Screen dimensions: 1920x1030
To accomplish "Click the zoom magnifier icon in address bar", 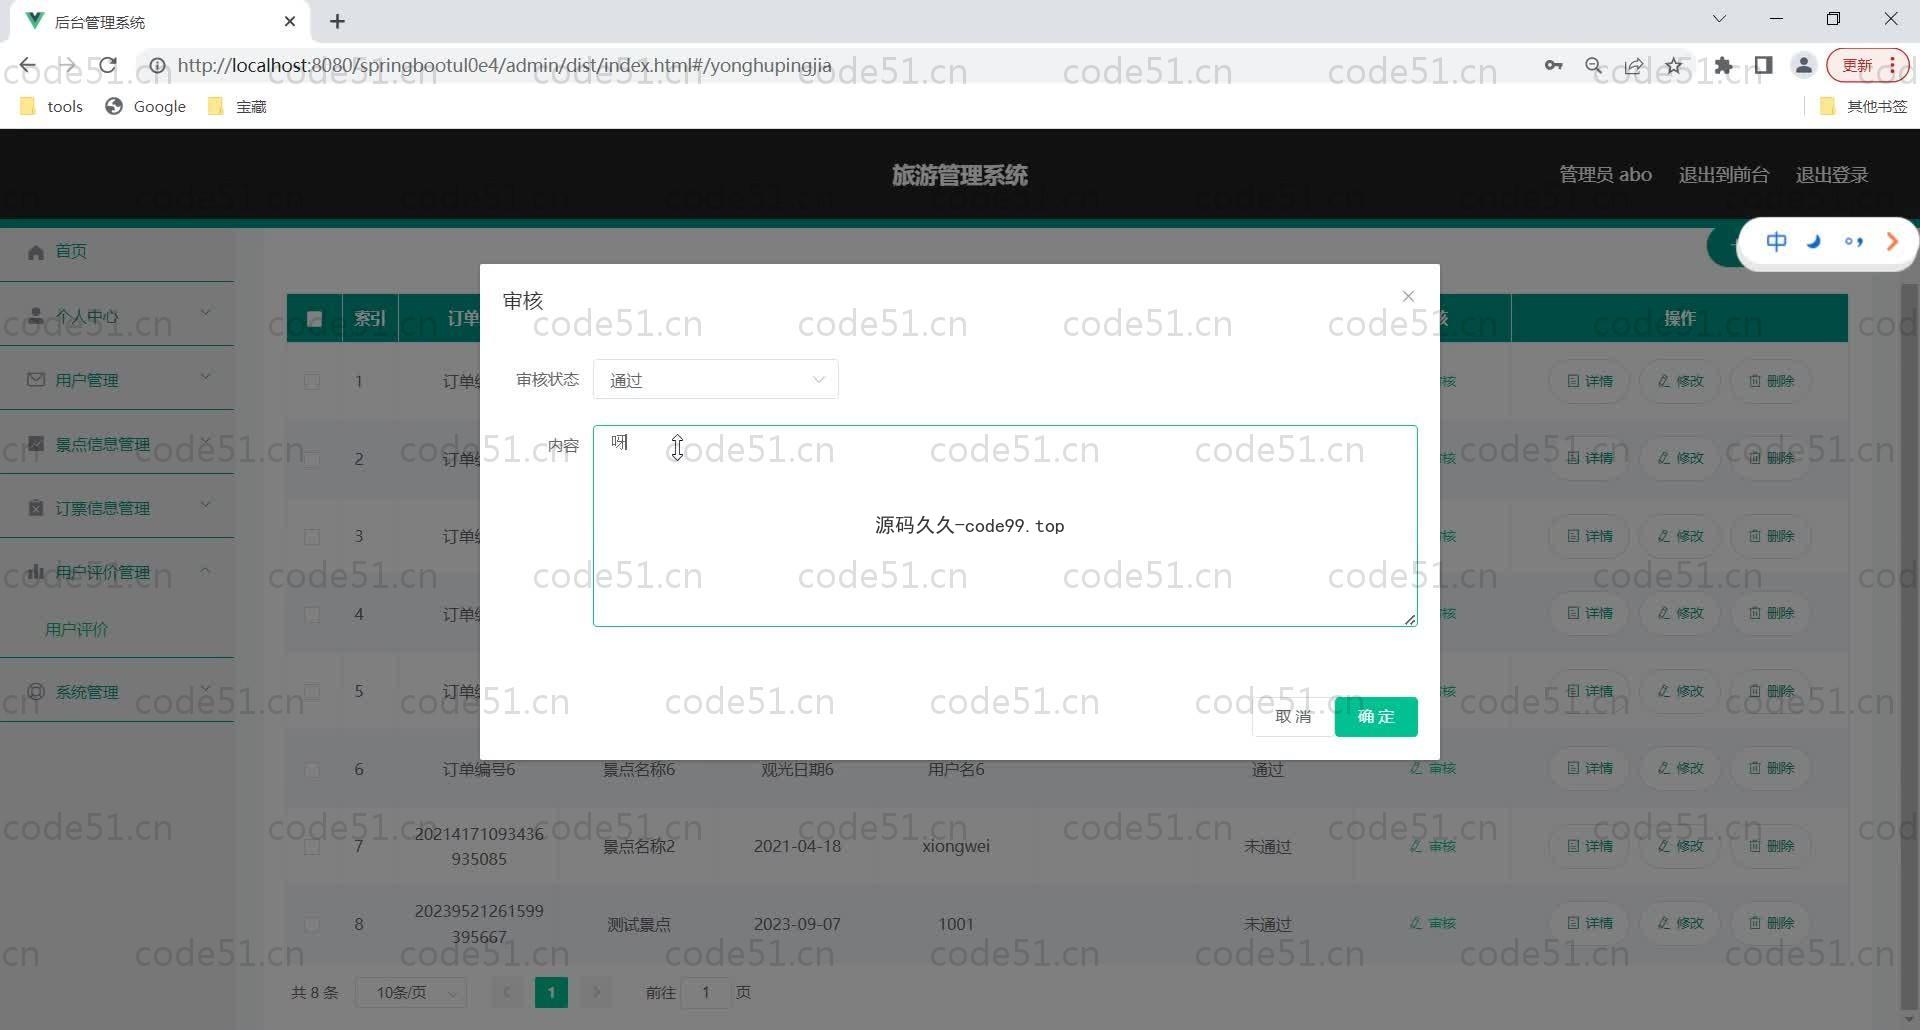I will tap(1594, 66).
